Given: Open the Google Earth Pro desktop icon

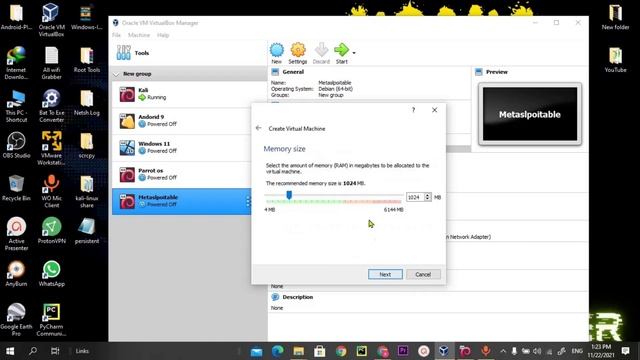Looking at the screenshot, I should [x=16, y=320].
